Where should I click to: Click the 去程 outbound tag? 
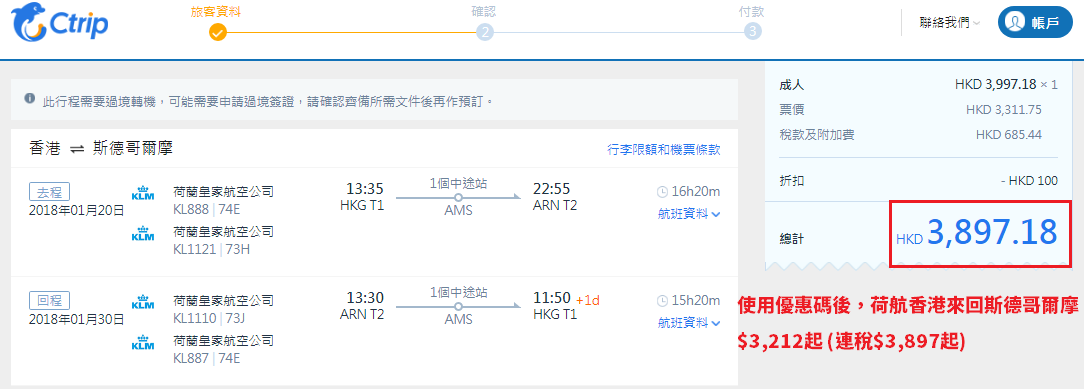(x=49, y=191)
